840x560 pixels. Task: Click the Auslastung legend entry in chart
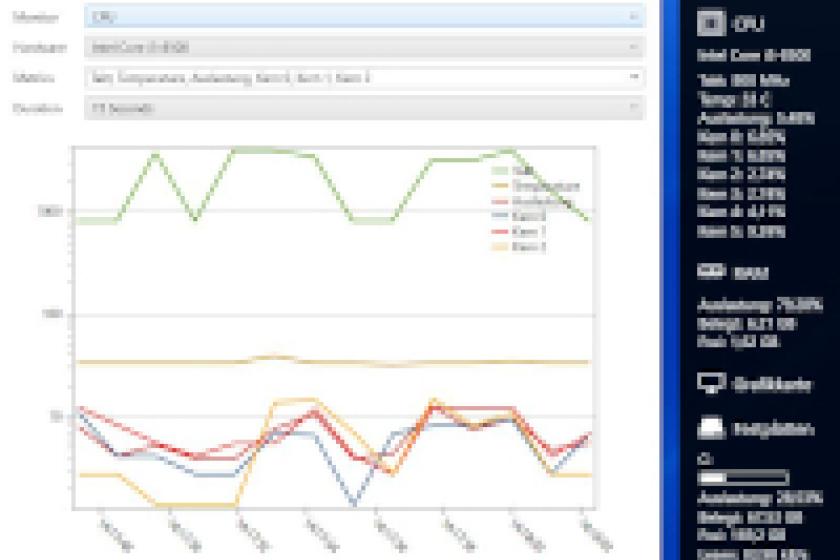532,201
